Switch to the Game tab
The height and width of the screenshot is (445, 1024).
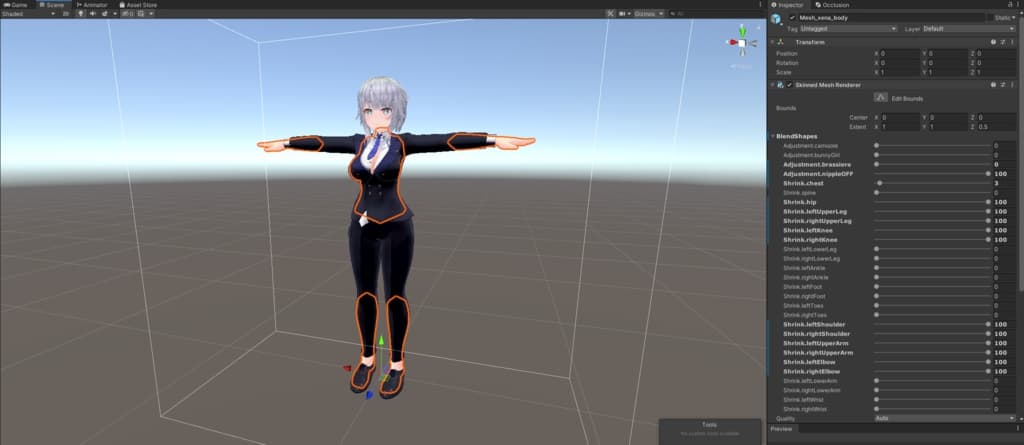pyautogui.click(x=15, y=5)
